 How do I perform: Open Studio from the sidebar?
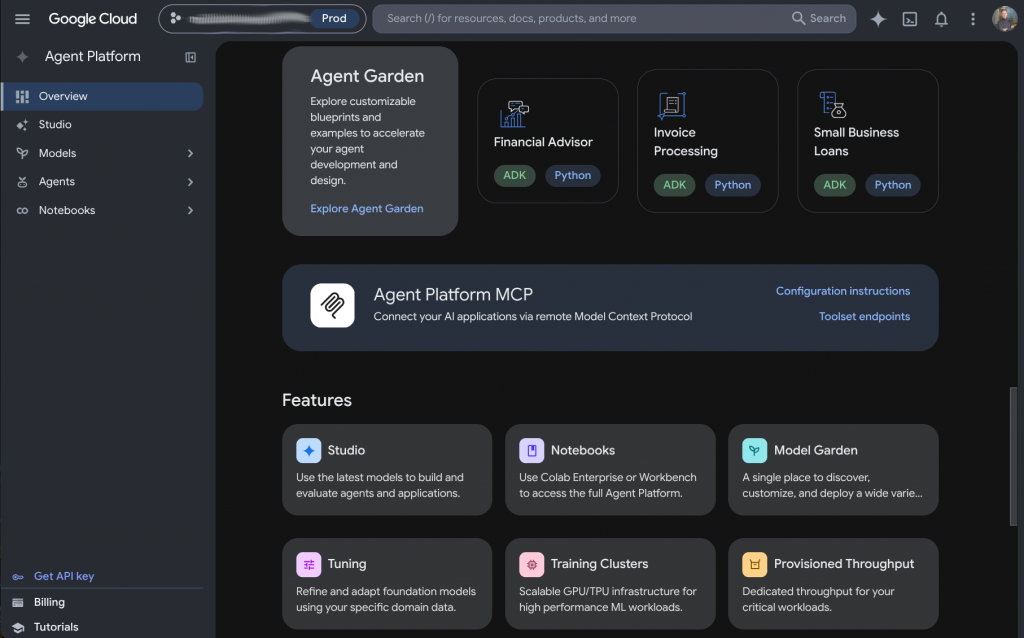tap(103, 125)
